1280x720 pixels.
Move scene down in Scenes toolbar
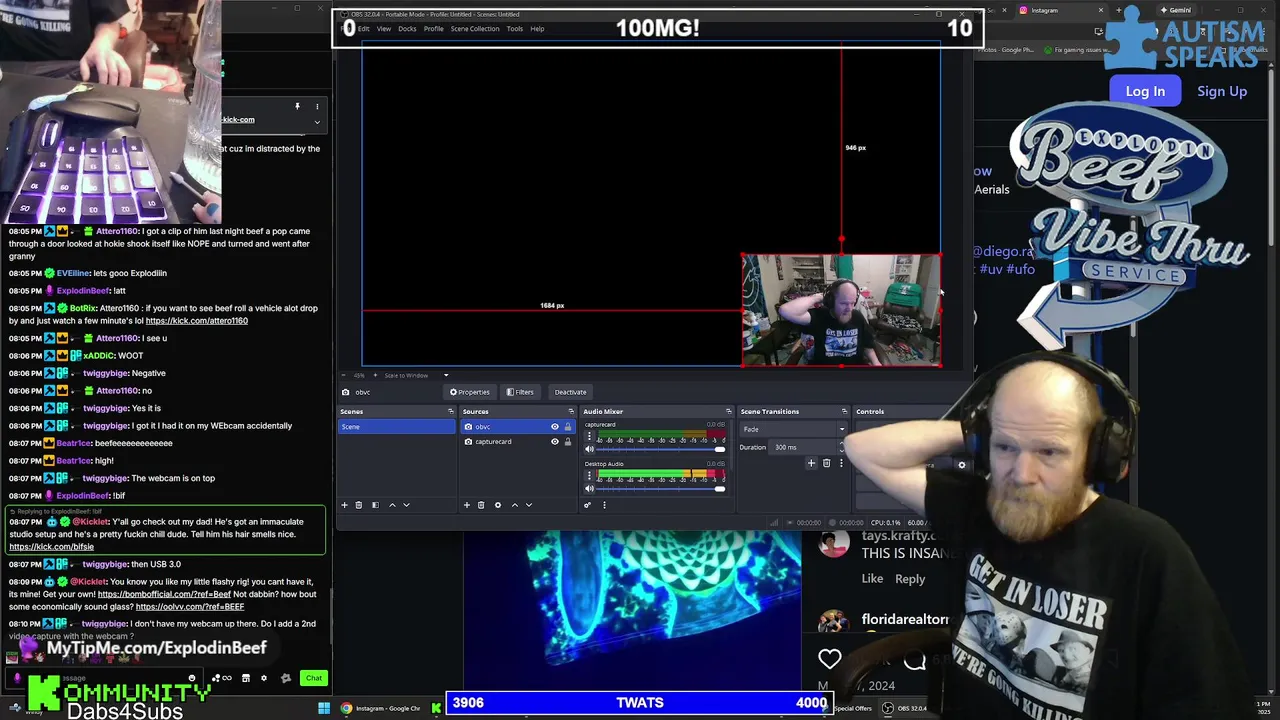coord(406,505)
